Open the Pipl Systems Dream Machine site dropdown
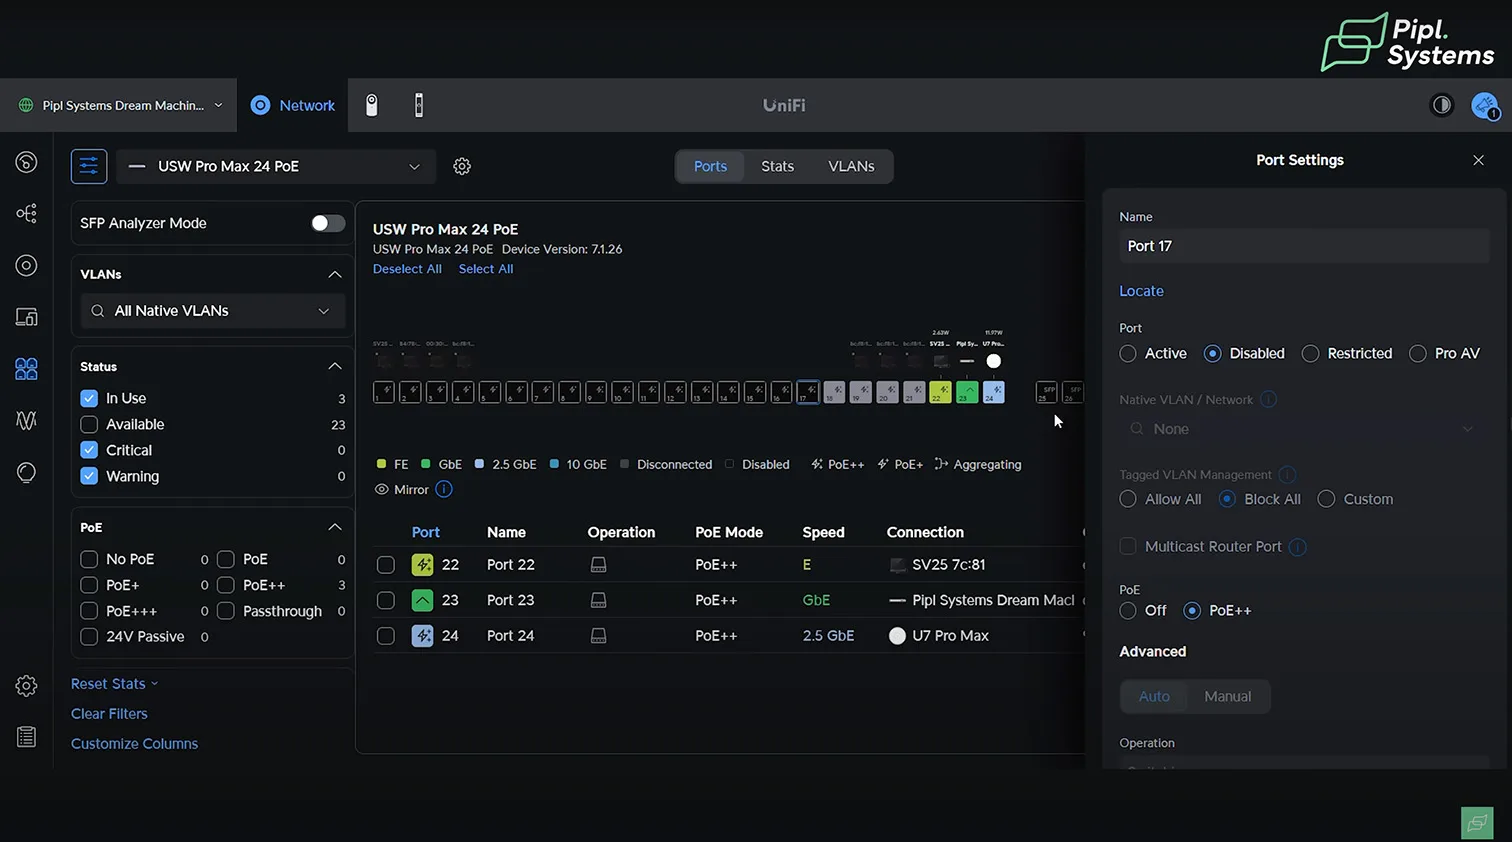Screen dimensions: 1512x842 [120, 105]
